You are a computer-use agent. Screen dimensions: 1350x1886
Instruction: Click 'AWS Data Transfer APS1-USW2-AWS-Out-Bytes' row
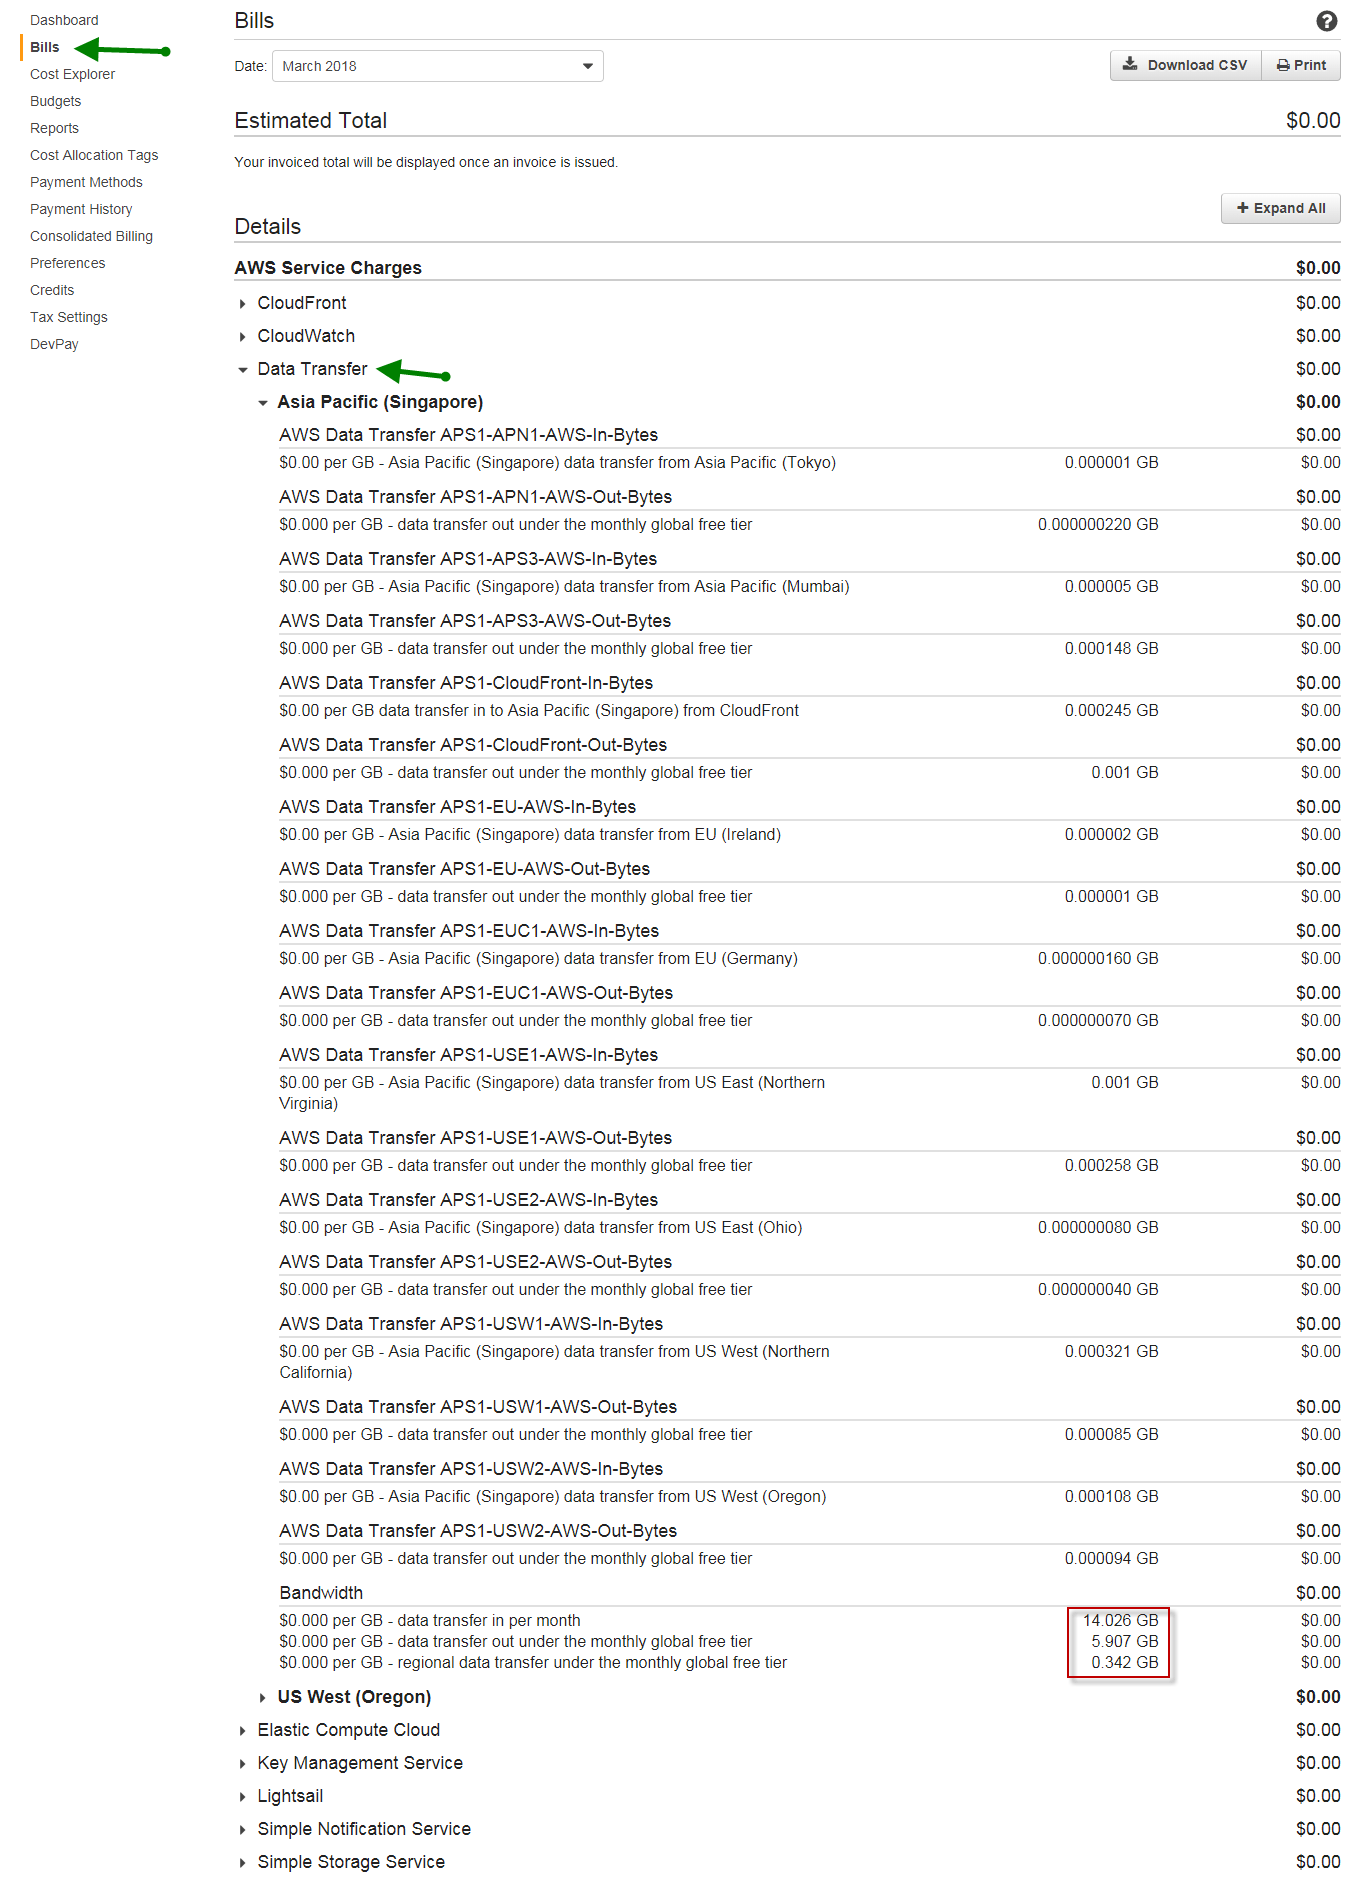click(x=809, y=1531)
